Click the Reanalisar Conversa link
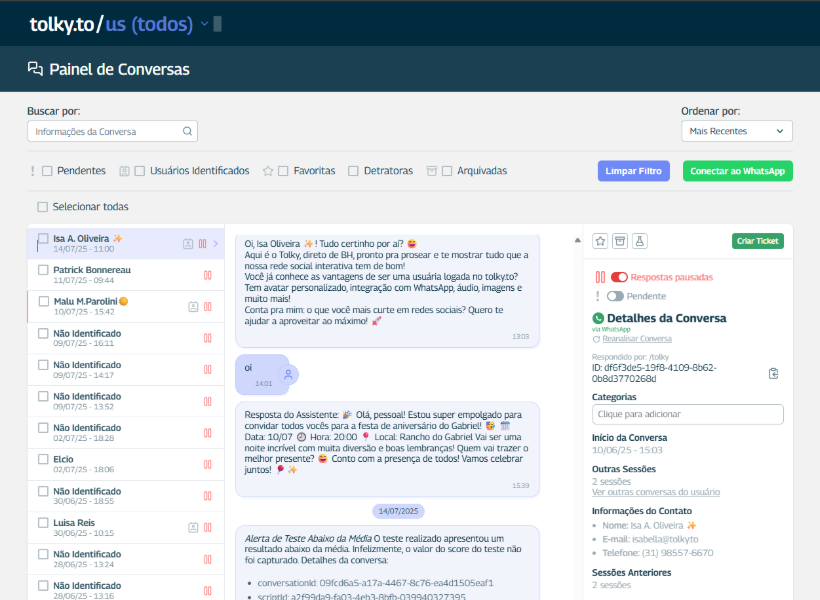Screen dimensions: 820x600 (636, 339)
